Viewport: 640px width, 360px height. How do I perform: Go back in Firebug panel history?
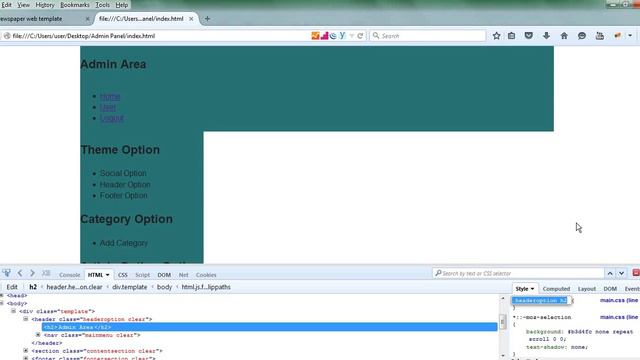[20, 273]
